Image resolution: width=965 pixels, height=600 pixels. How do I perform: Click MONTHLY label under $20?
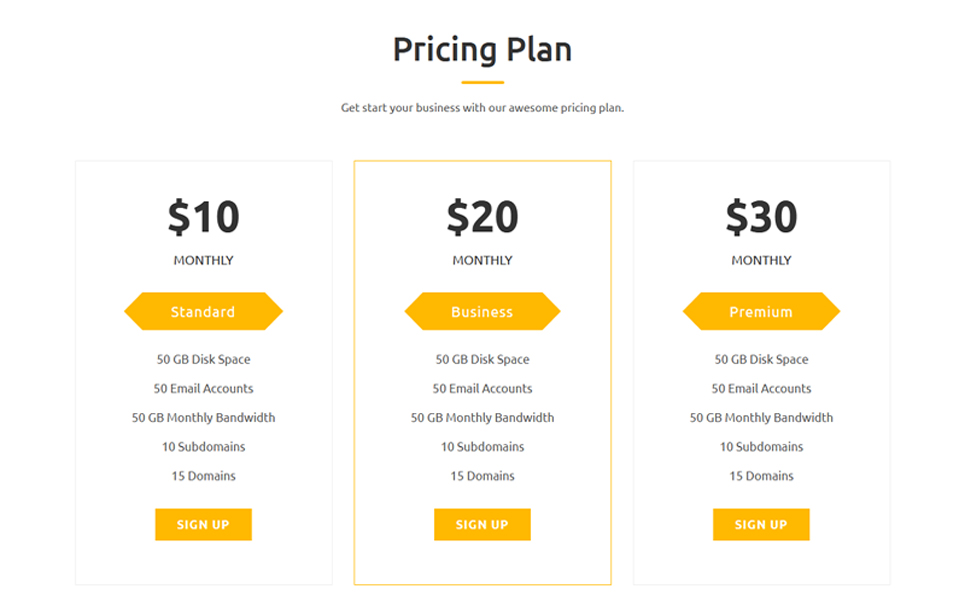coord(482,260)
